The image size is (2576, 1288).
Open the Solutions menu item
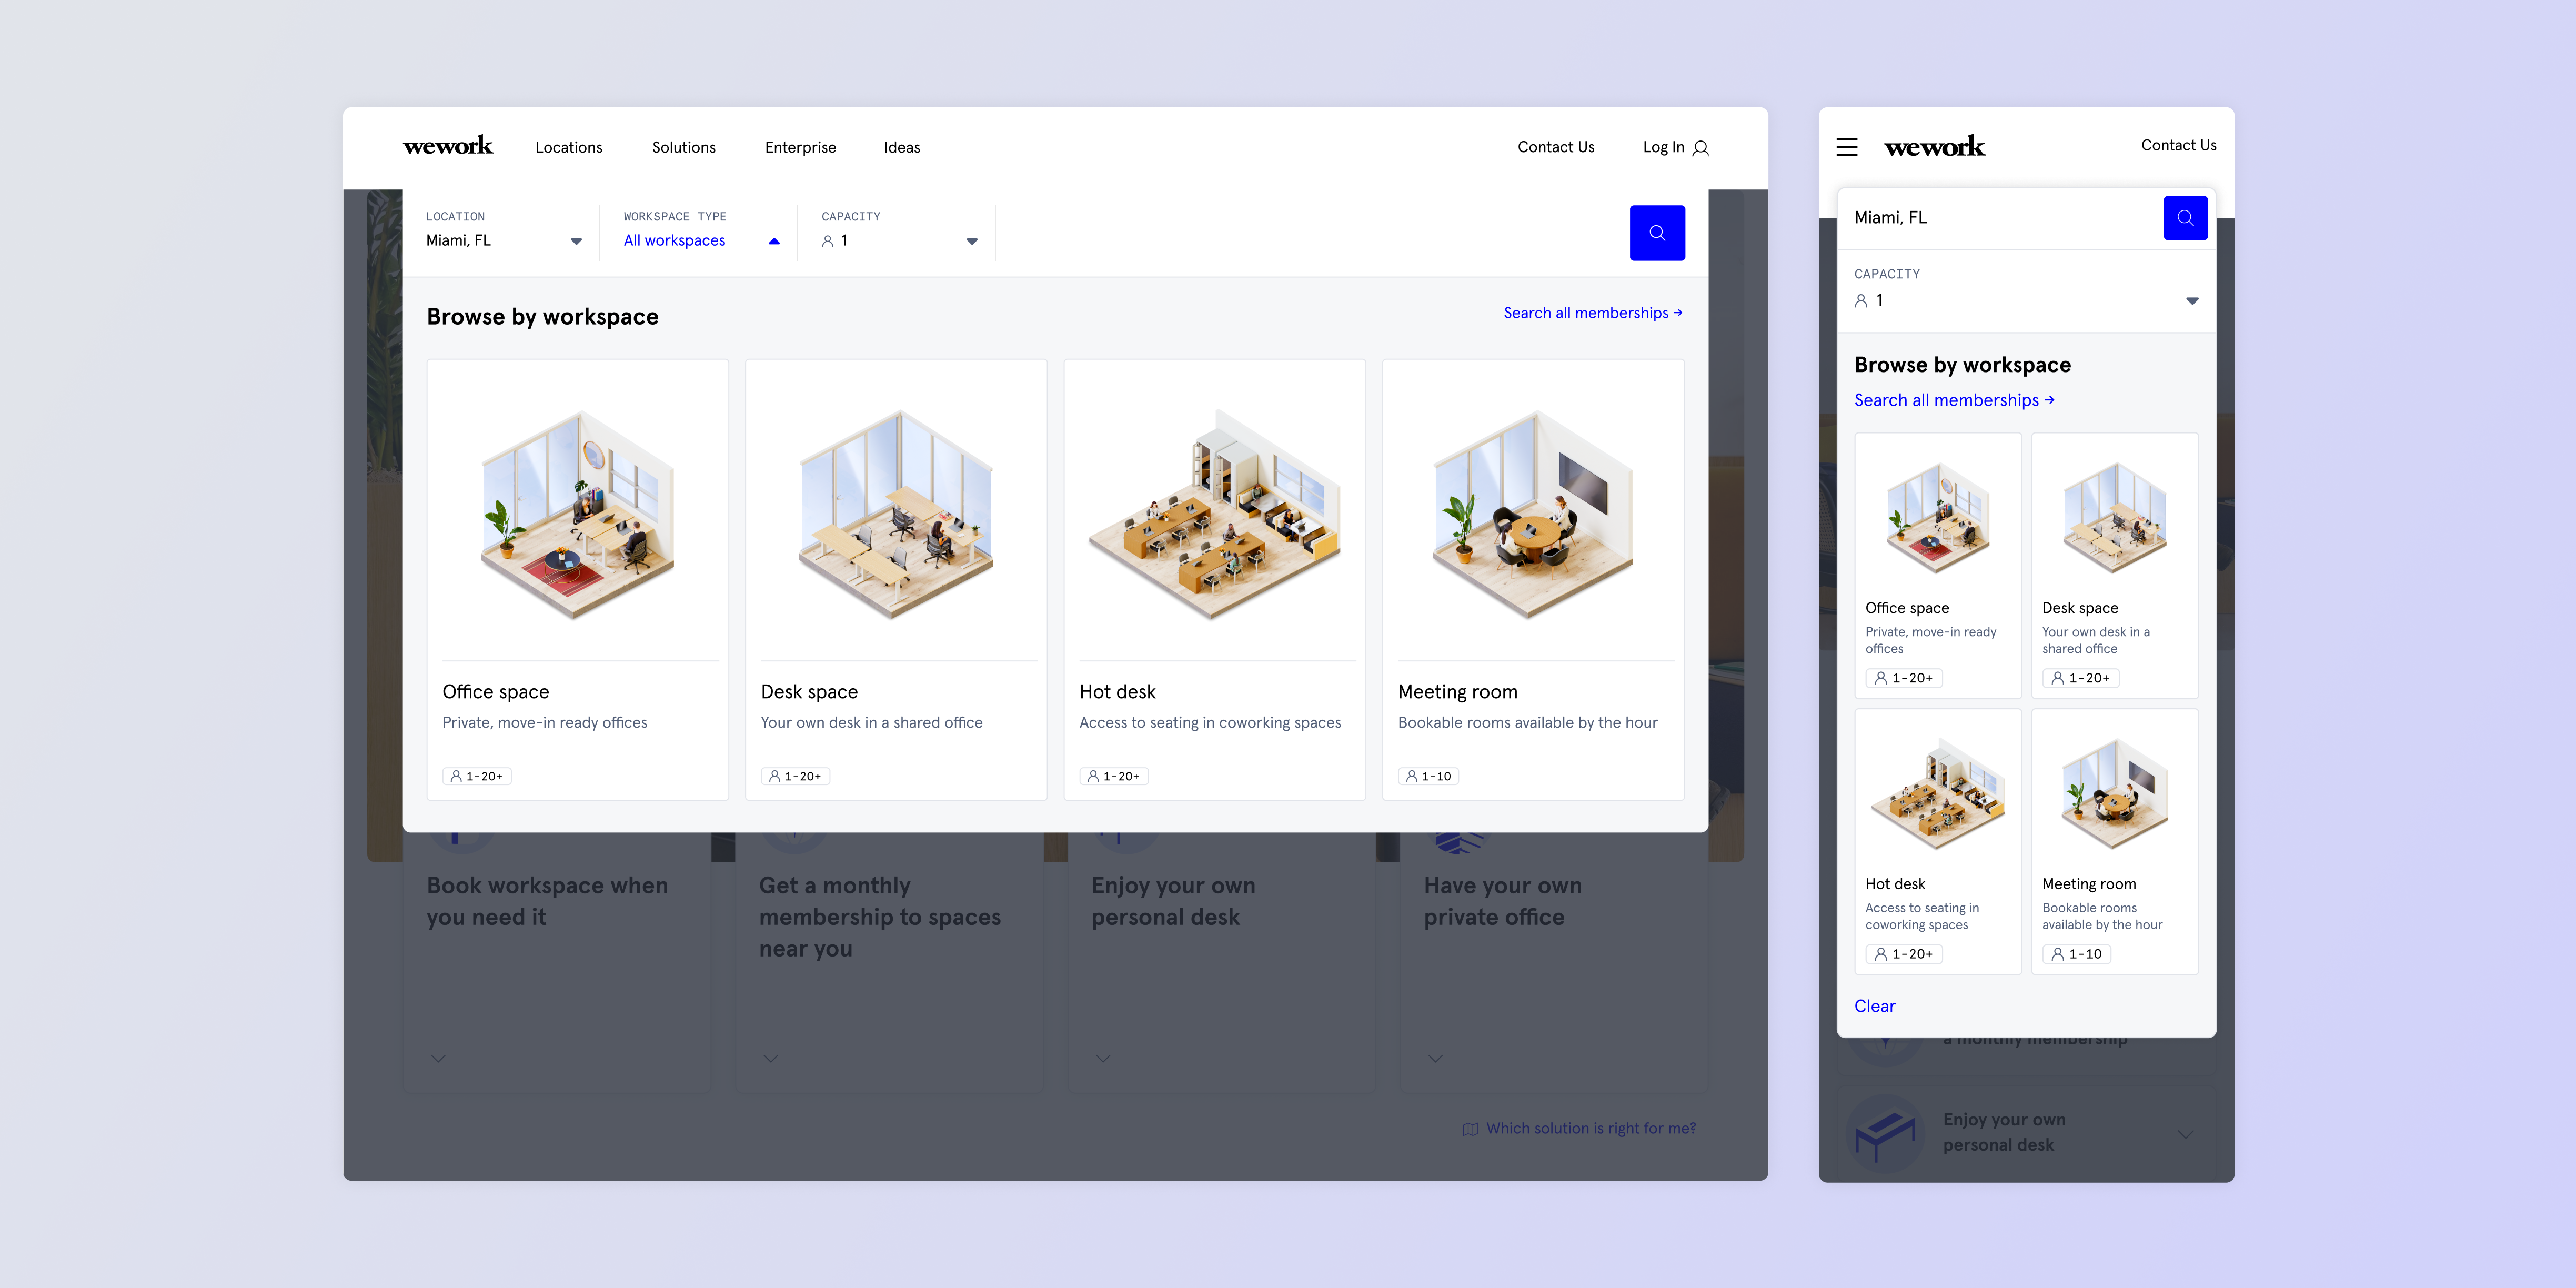pyautogui.click(x=683, y=147)
